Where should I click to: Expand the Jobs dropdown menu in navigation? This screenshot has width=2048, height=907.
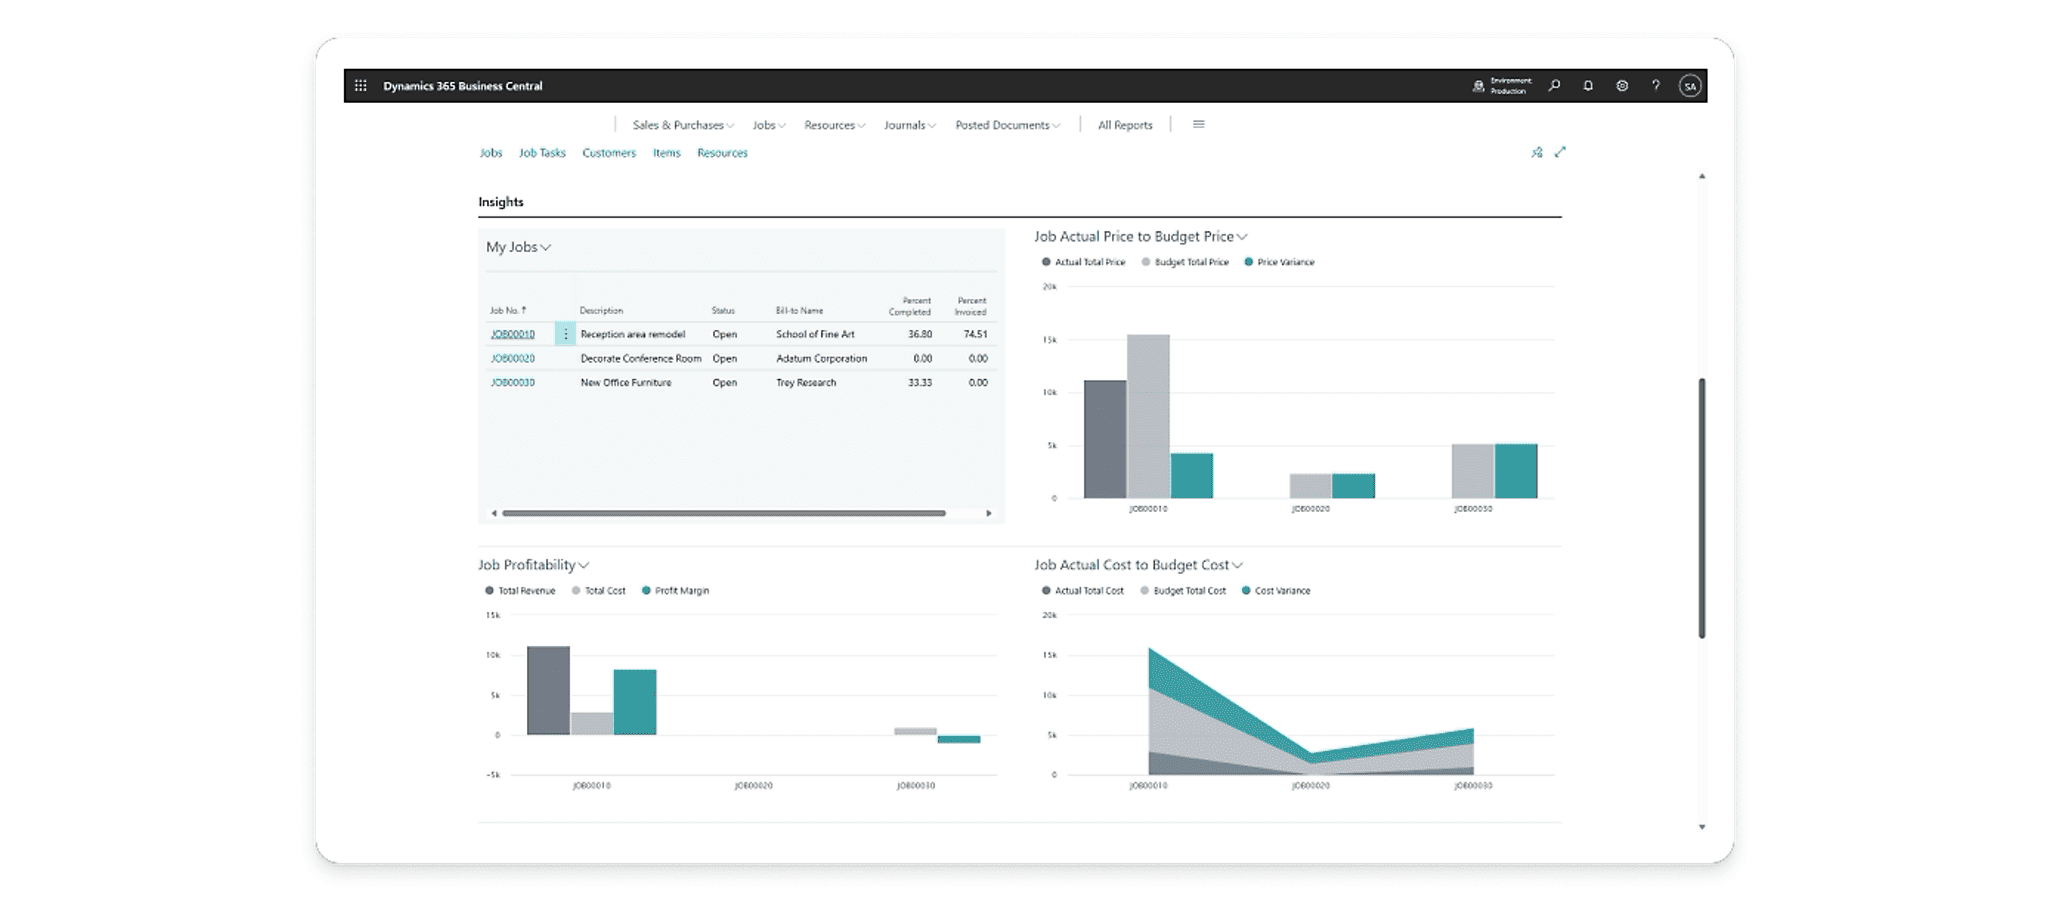point(769,125)
